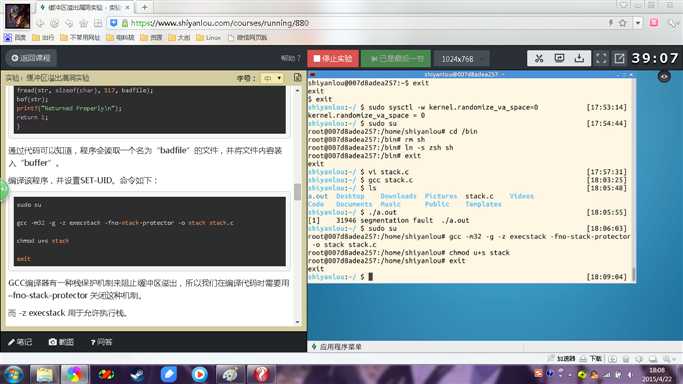Open the Windows Start menu
Viewport: 683px width, 384px height.
[13, 375]
